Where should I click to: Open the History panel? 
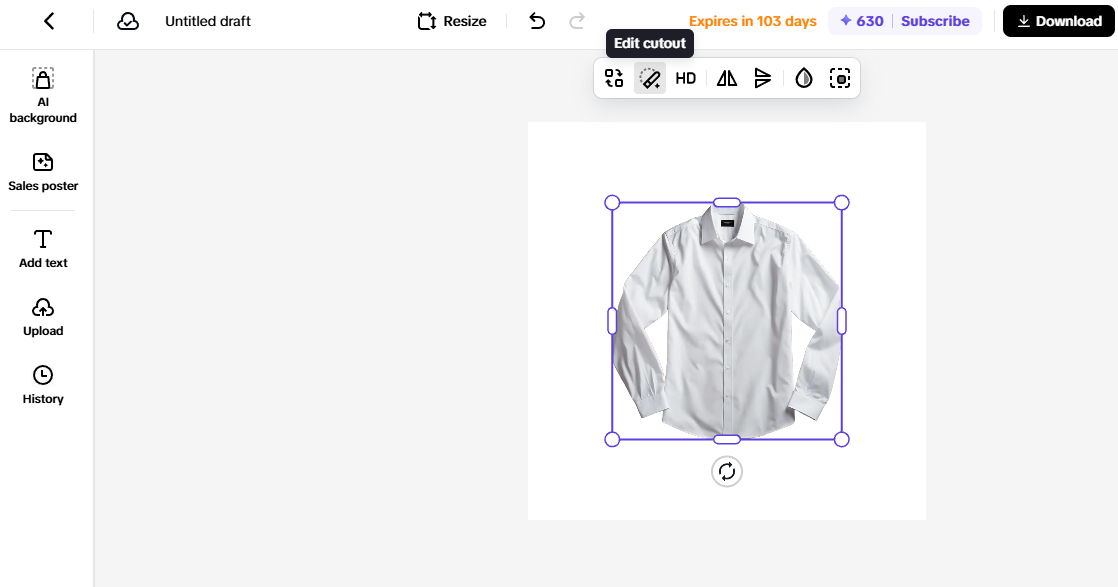pos(43,385)
